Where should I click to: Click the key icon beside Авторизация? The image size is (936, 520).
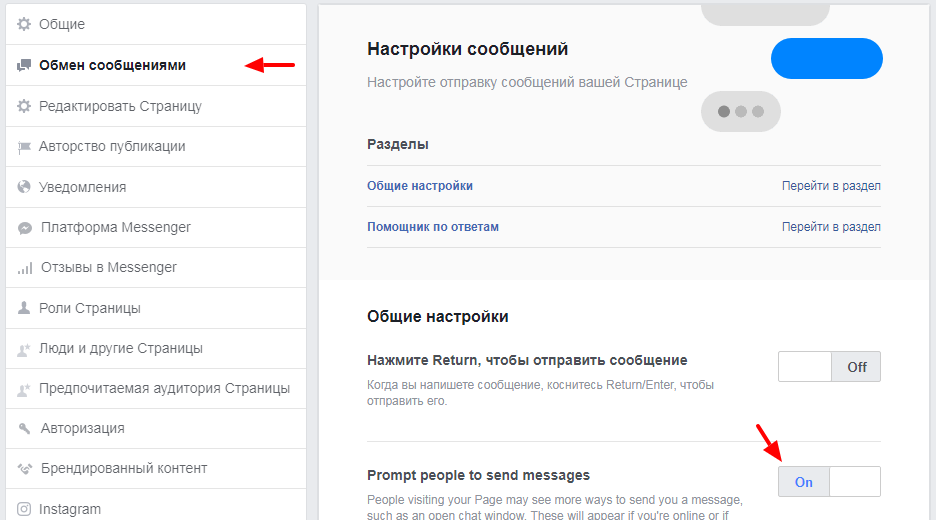tap(24, 429)
